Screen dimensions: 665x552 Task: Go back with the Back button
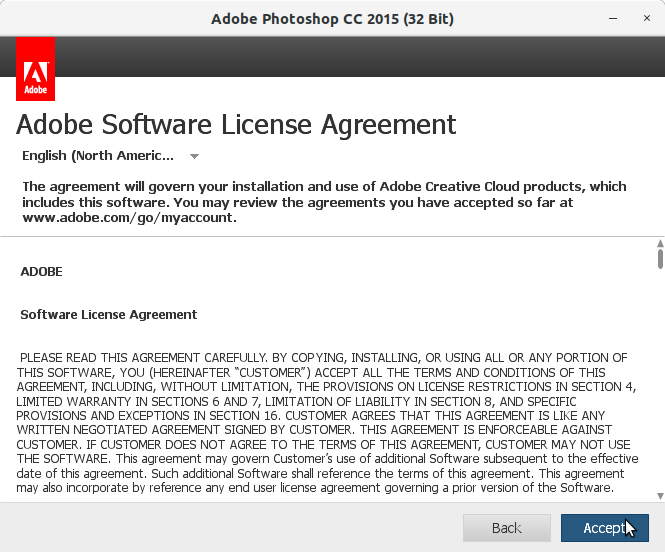(x=507, y=528)
